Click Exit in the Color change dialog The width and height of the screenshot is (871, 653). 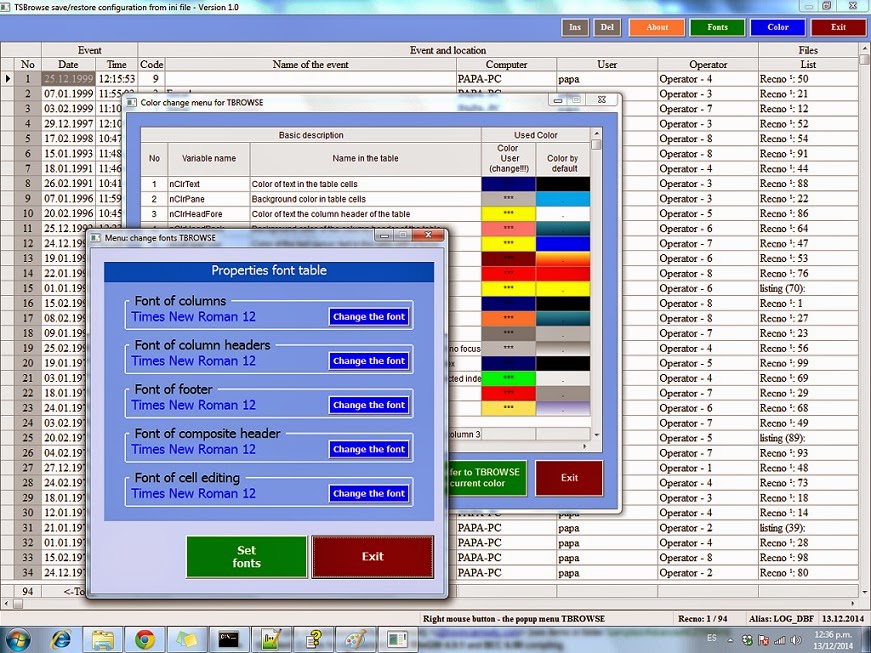coord(569,478)
